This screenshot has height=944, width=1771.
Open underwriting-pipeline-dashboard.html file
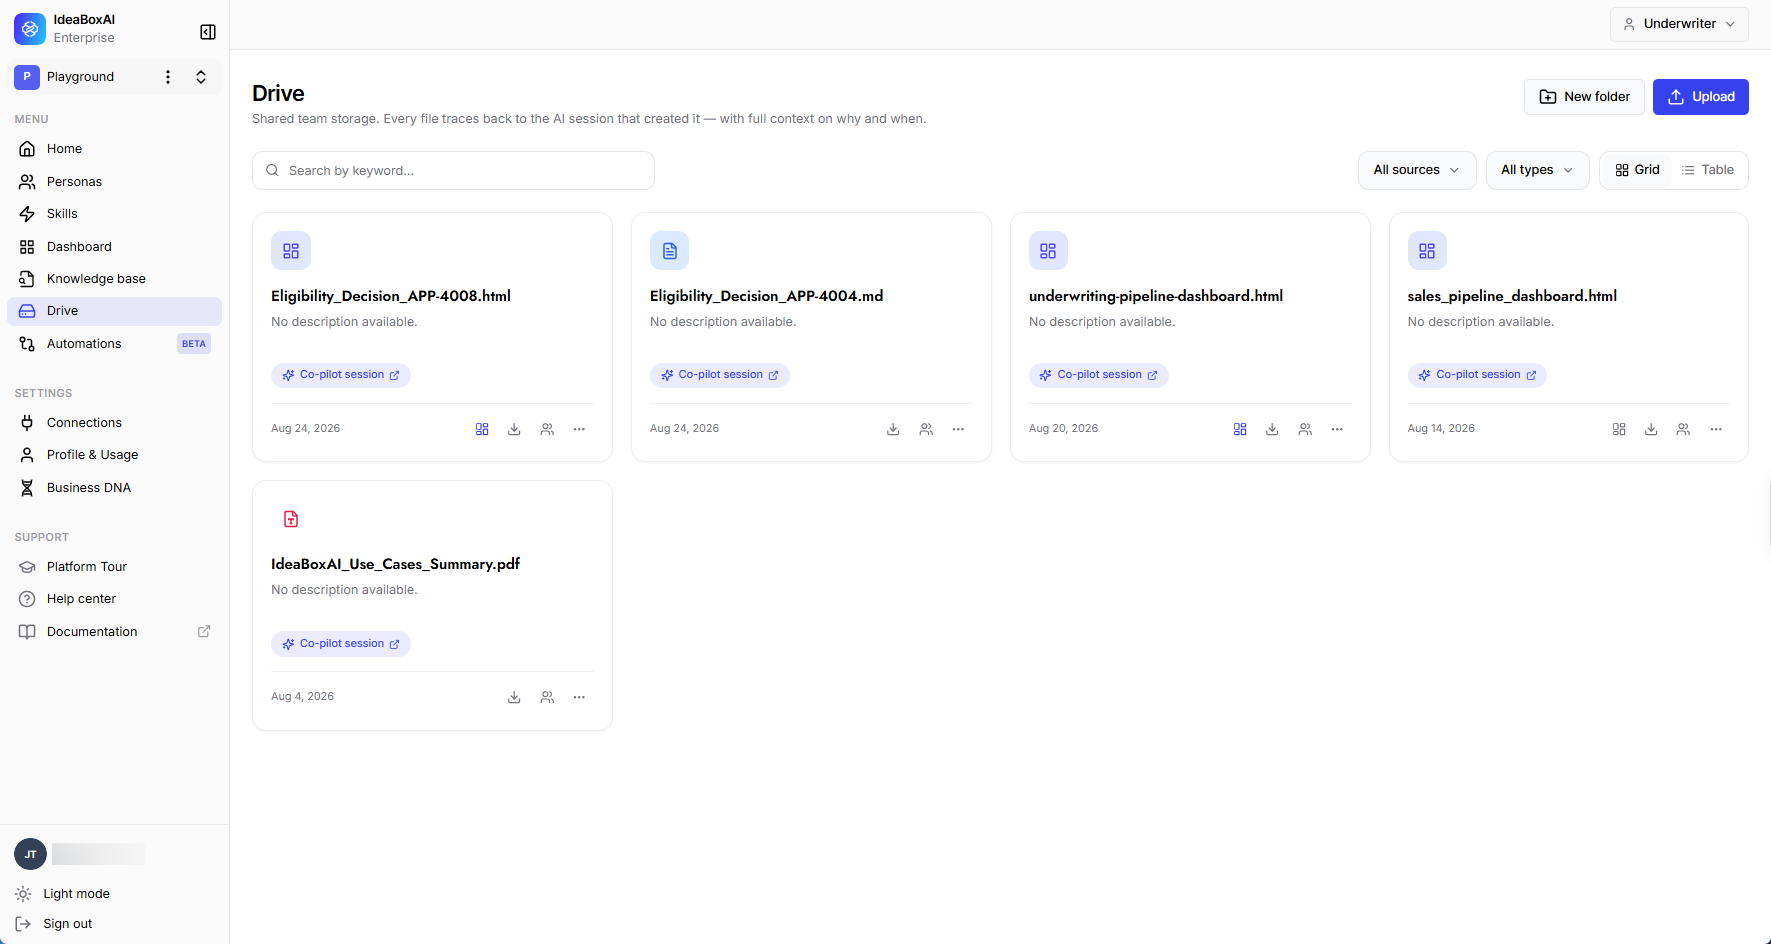pos(1156,296)
